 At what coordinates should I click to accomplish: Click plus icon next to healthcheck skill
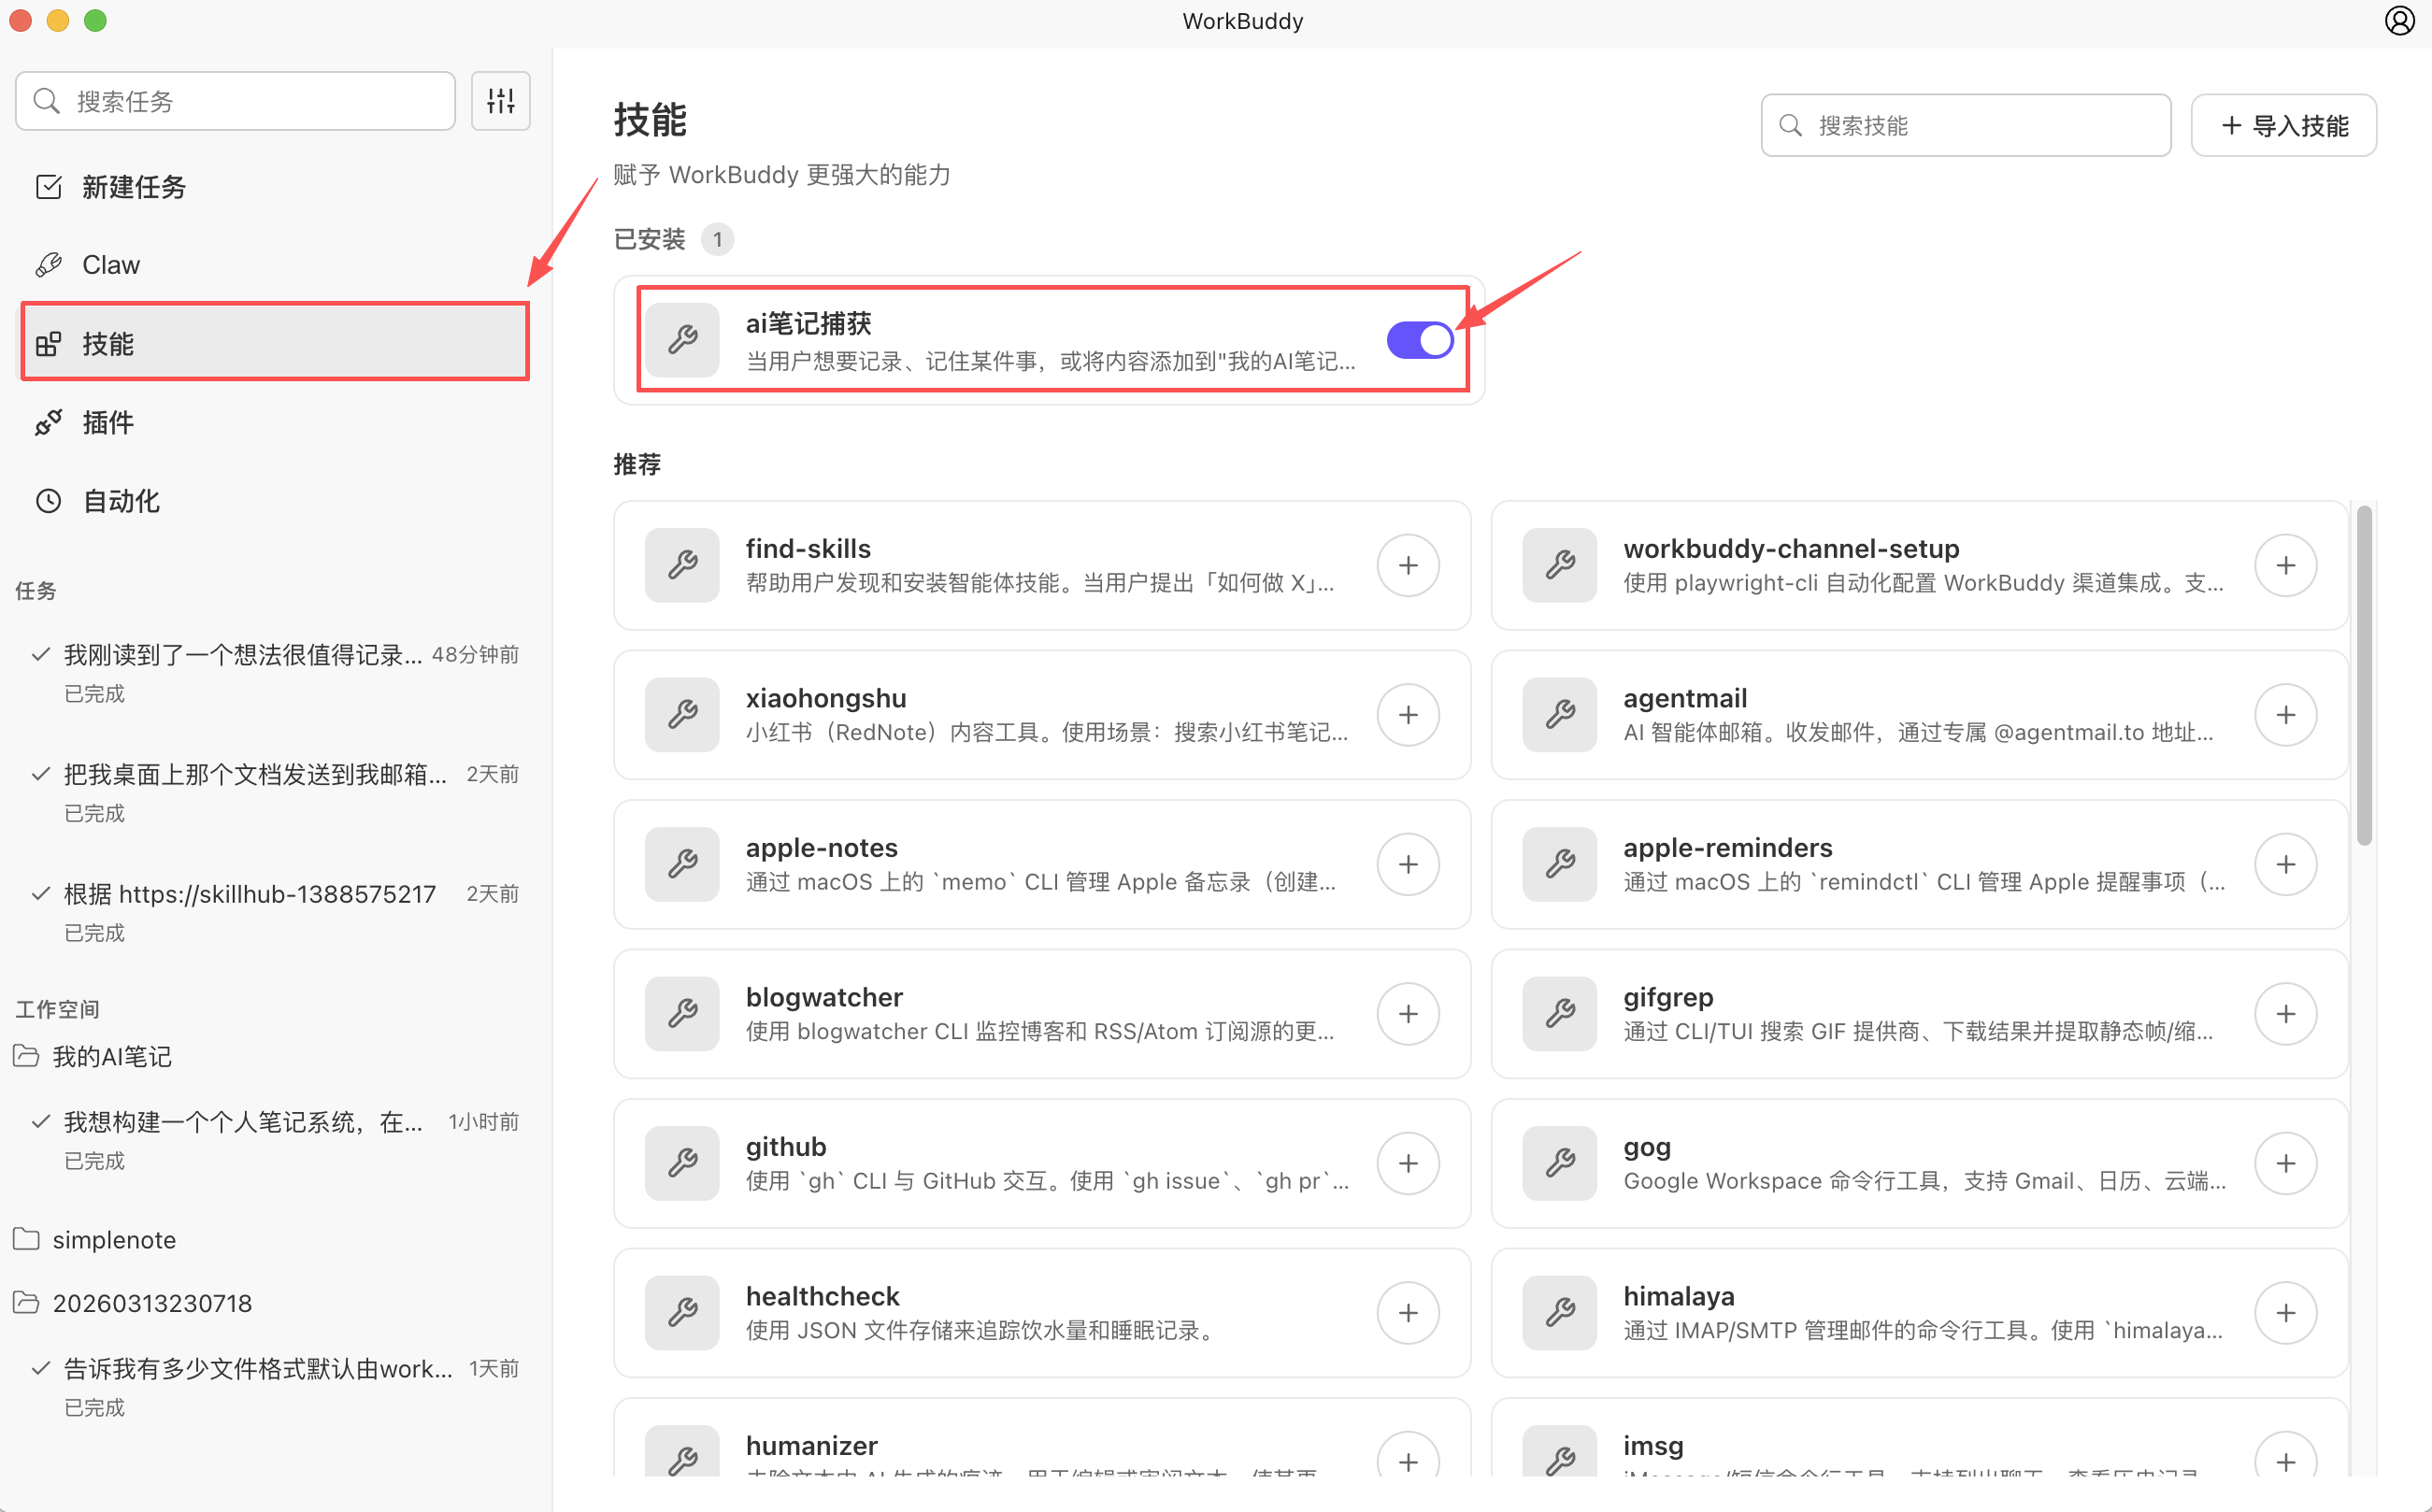click(x=1407, y=1312)
